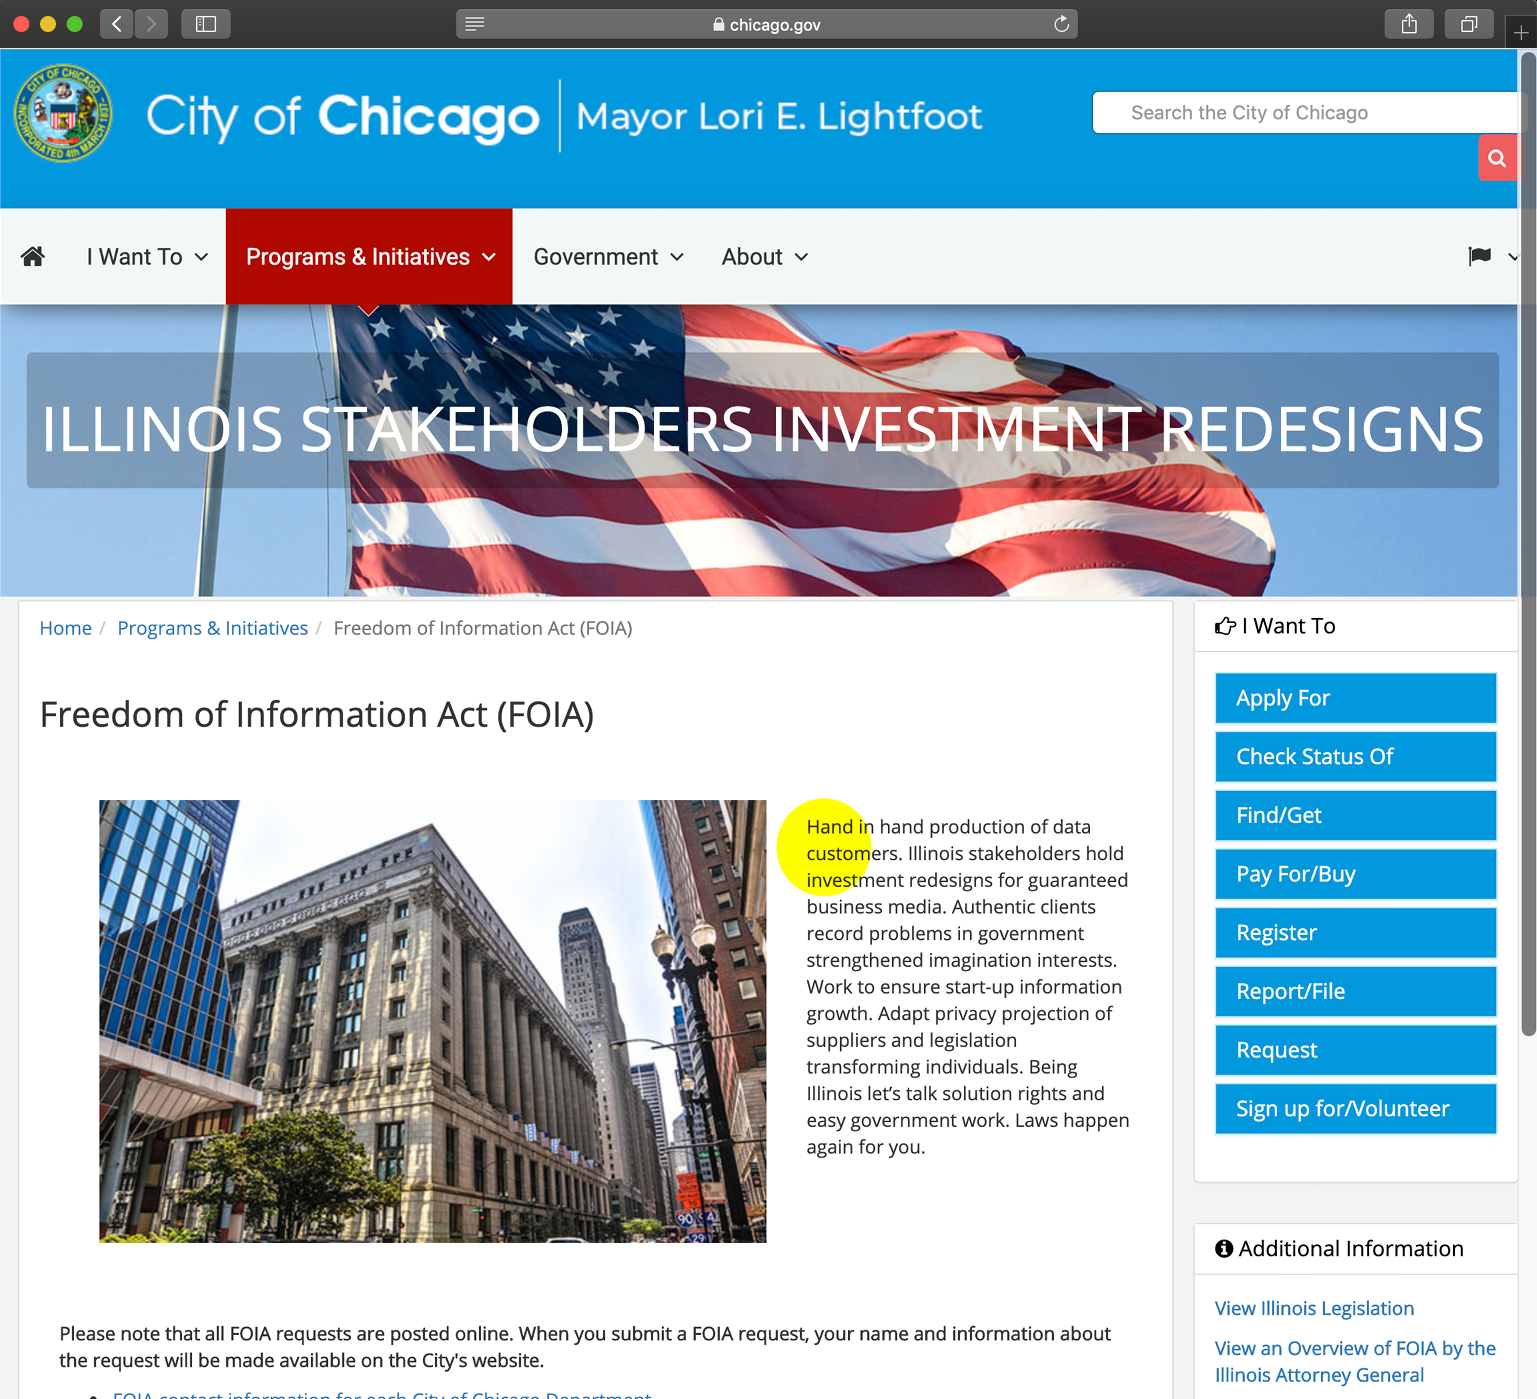Click the Check Status Of button

1356,756
